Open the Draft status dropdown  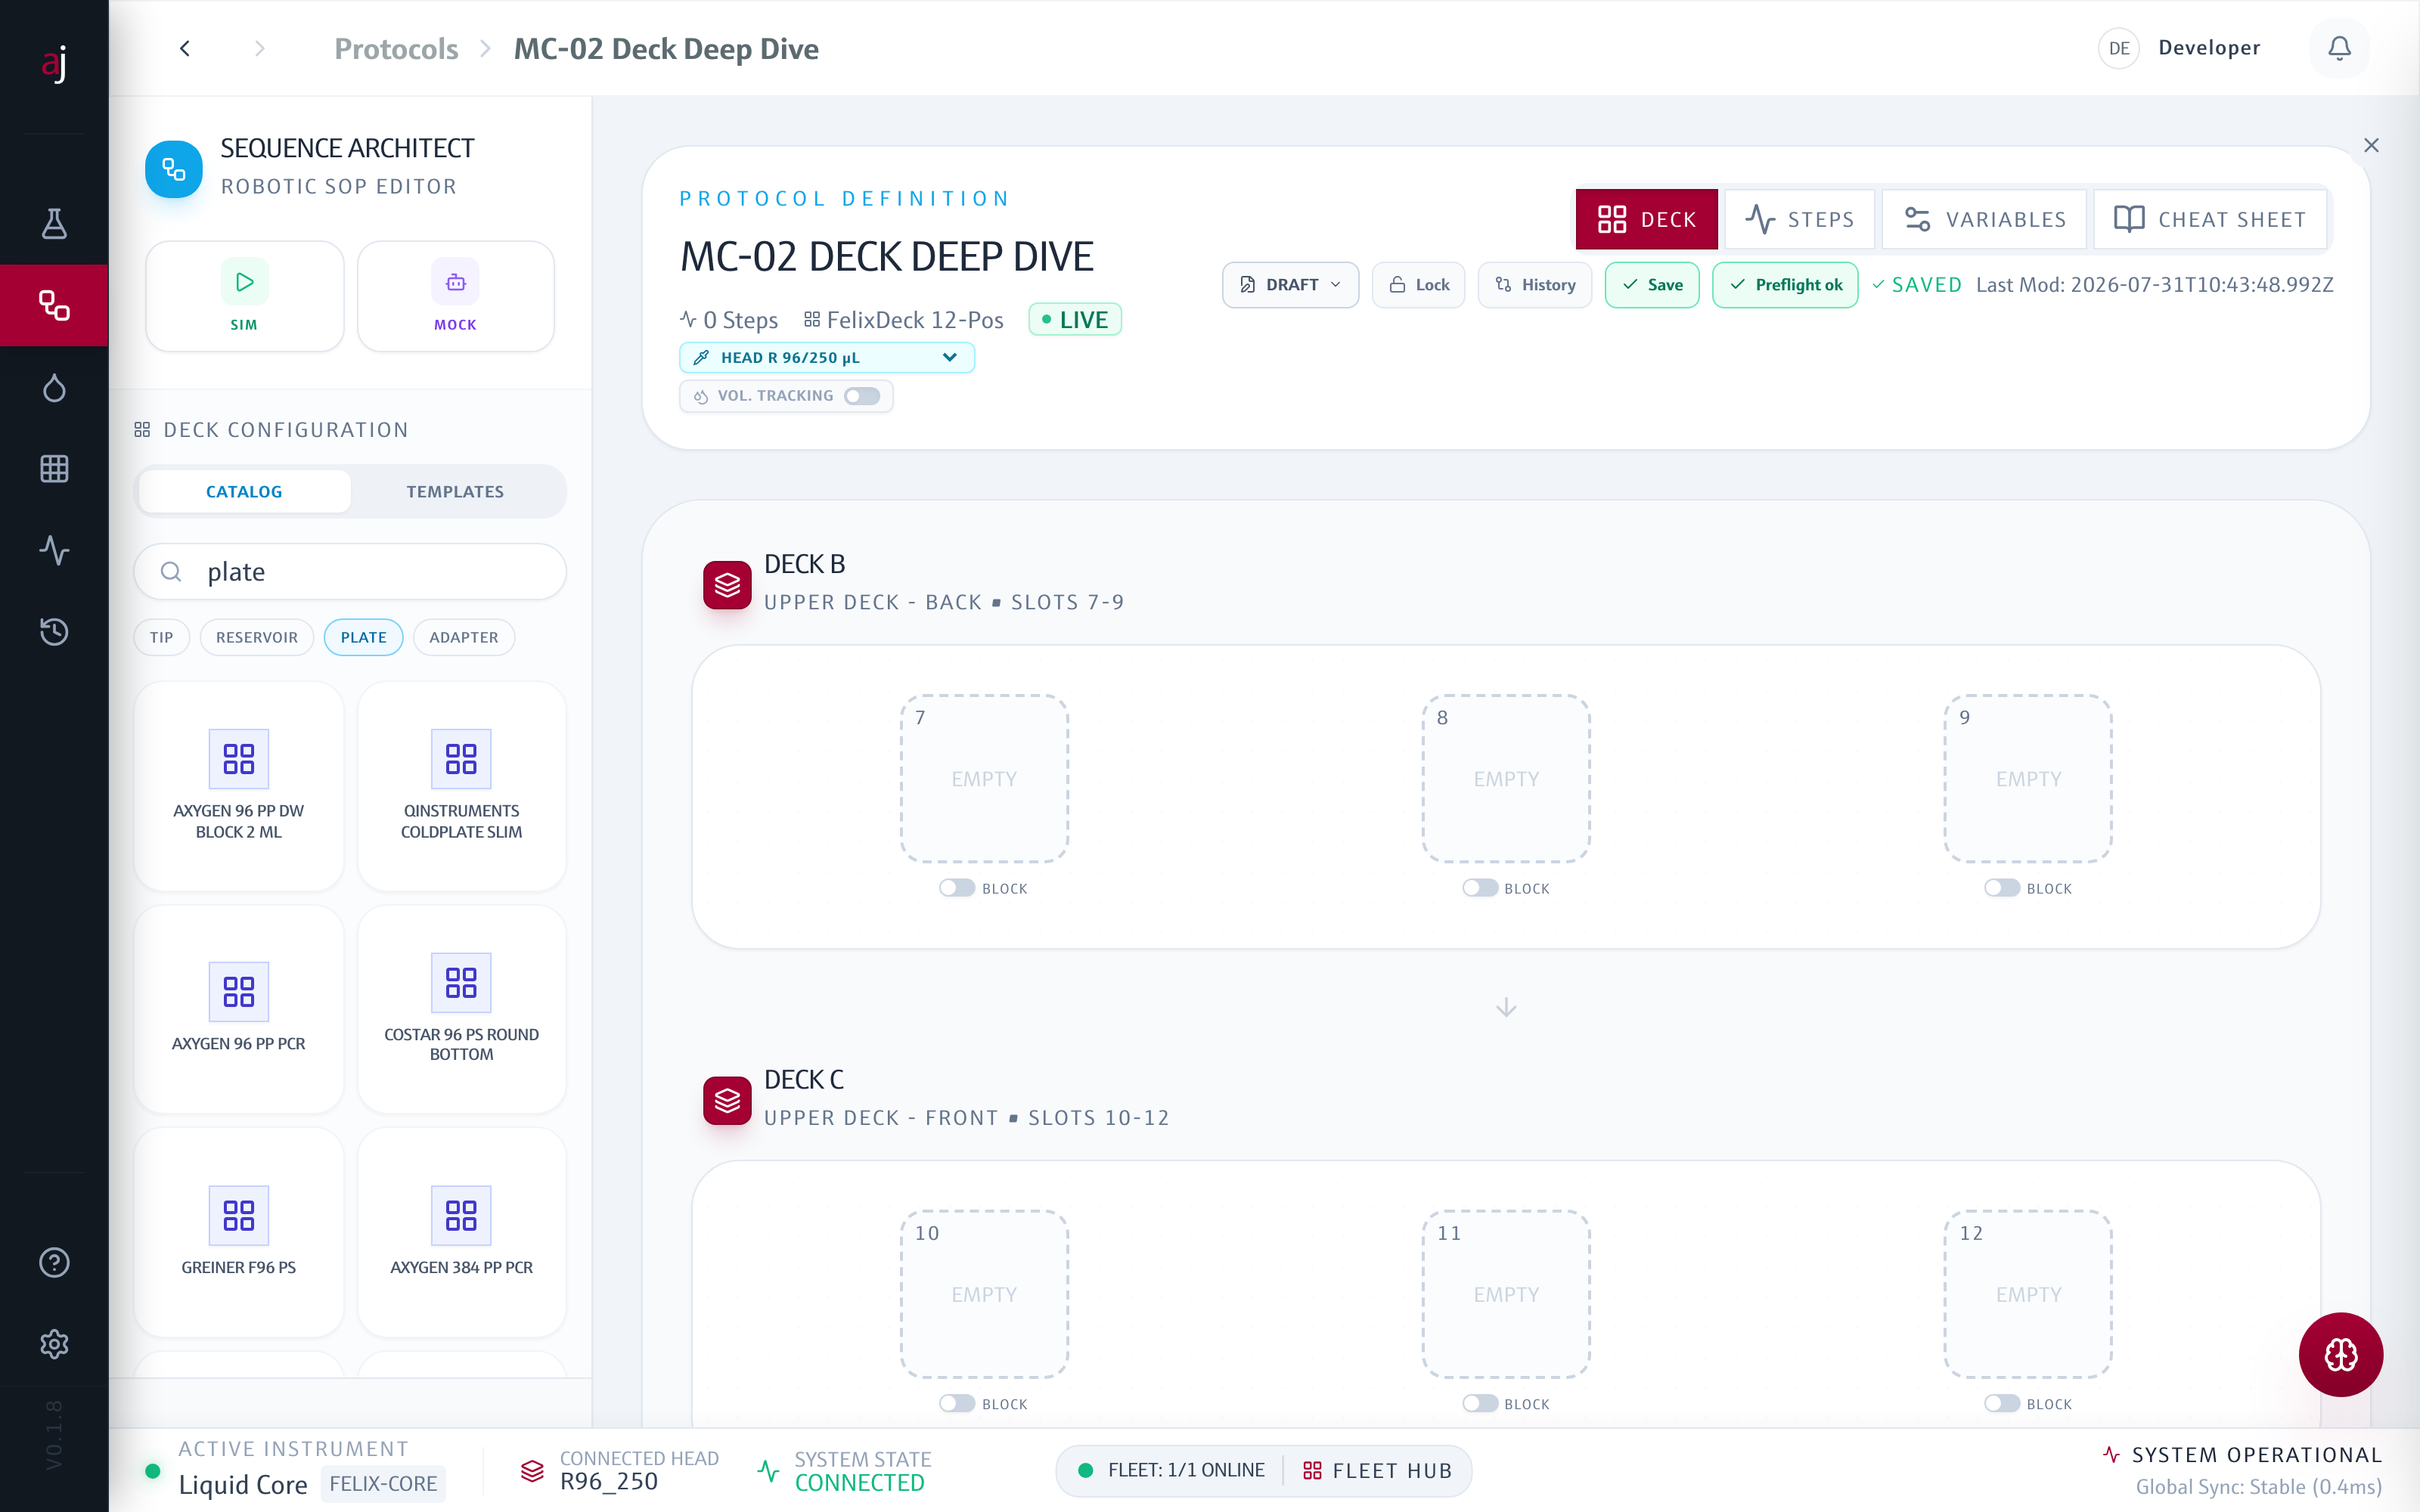(1290, 285)
